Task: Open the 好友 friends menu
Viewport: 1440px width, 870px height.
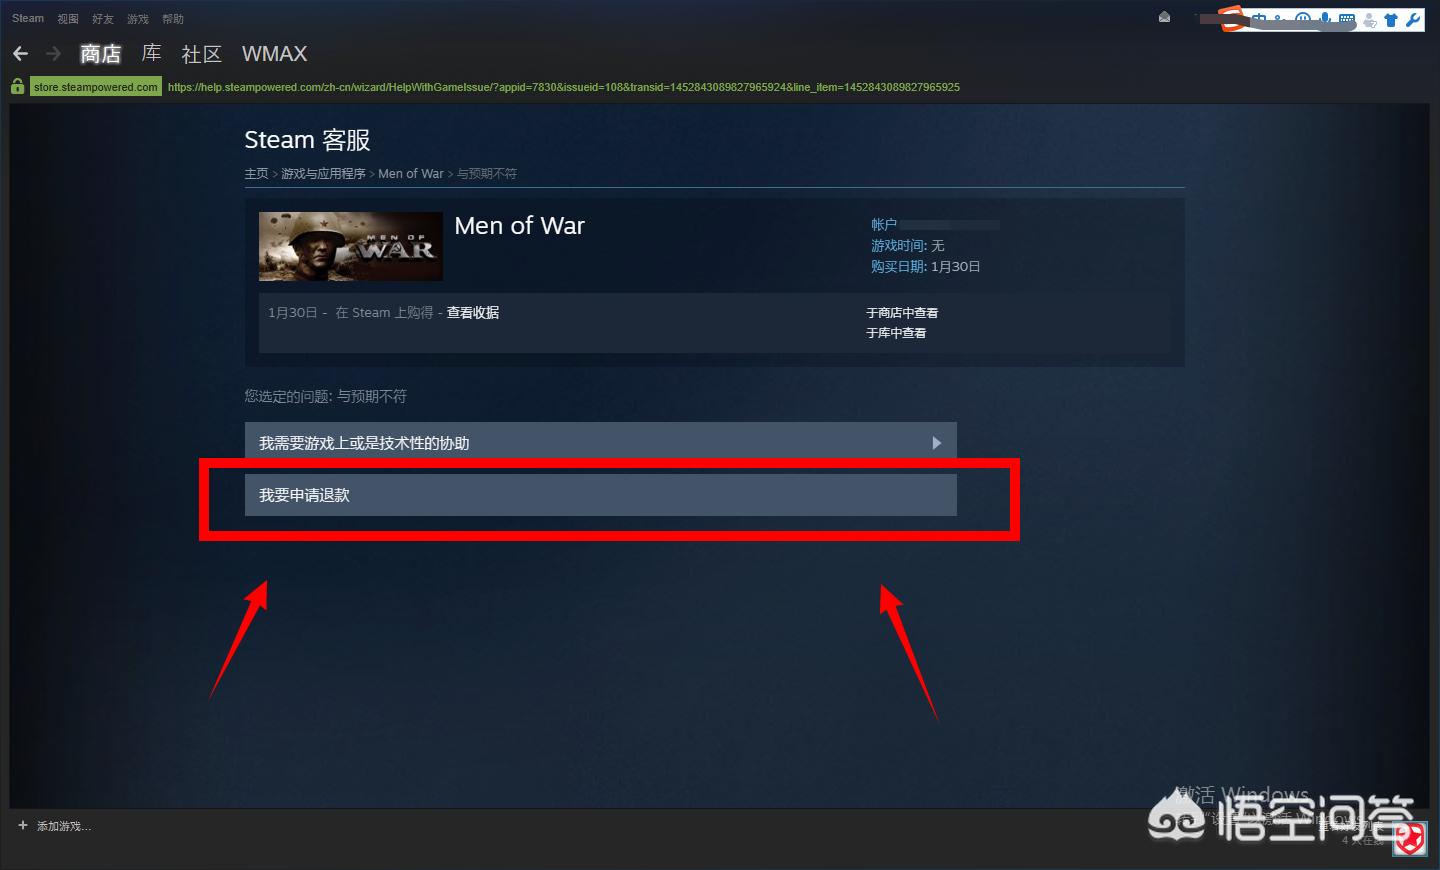Action: click(103, 19)
